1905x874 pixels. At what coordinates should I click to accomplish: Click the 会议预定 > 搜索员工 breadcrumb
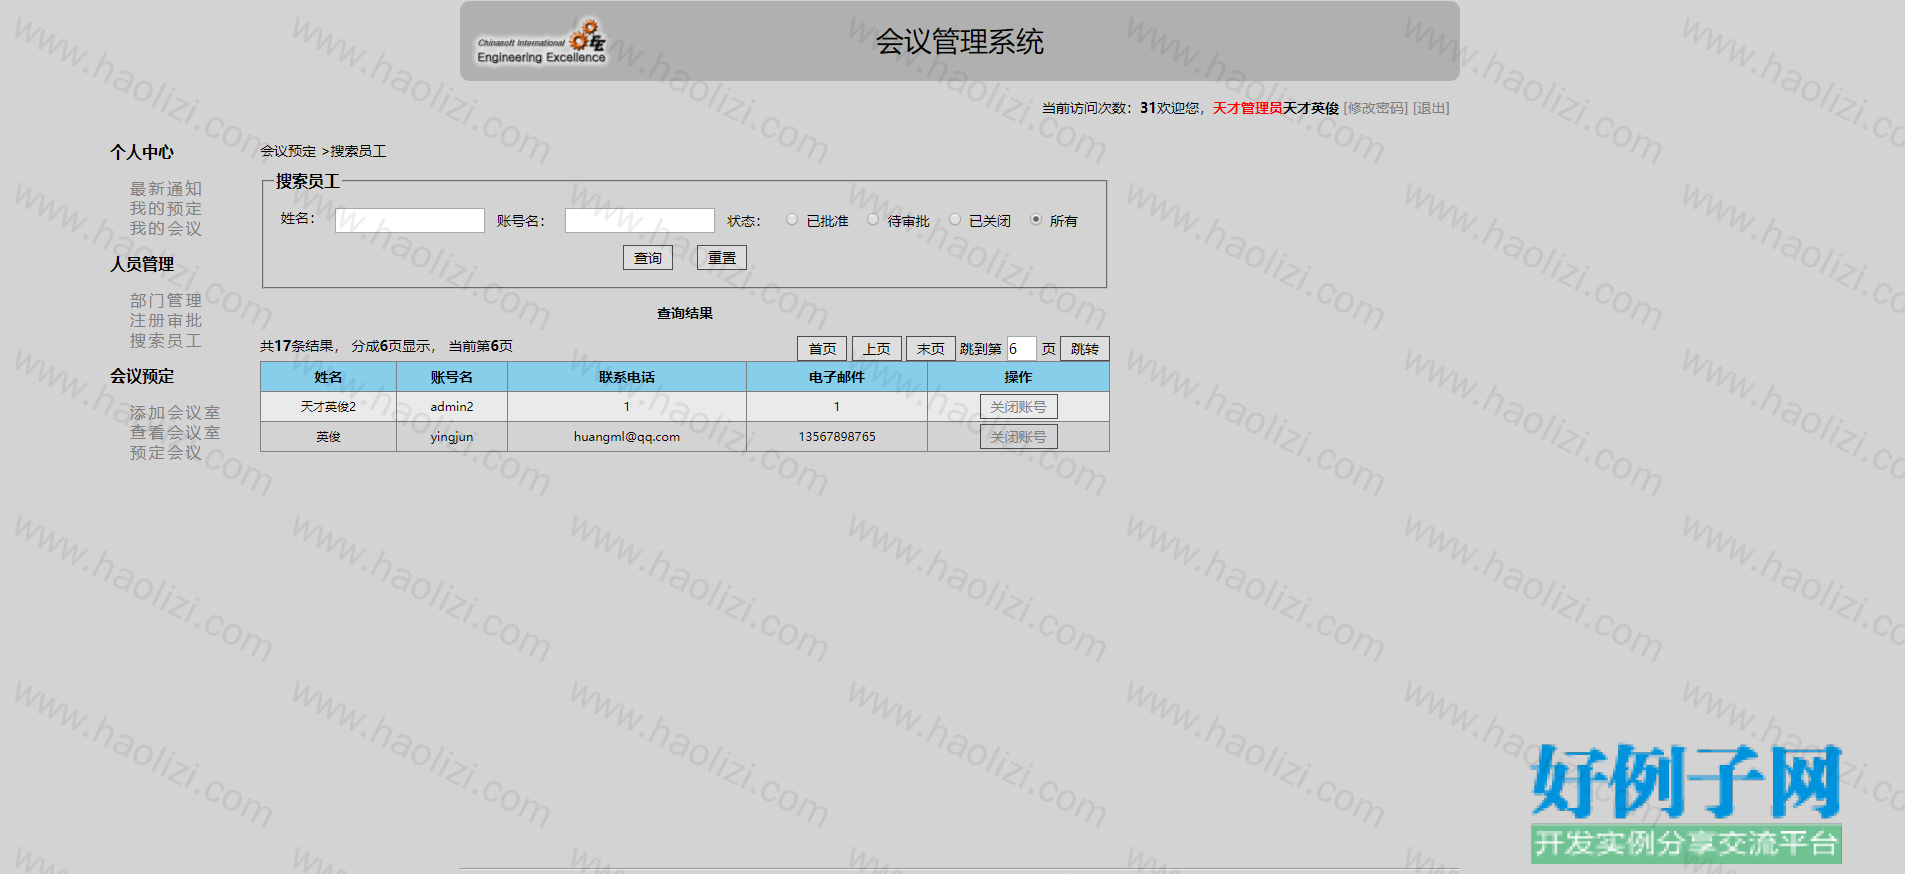323,151
